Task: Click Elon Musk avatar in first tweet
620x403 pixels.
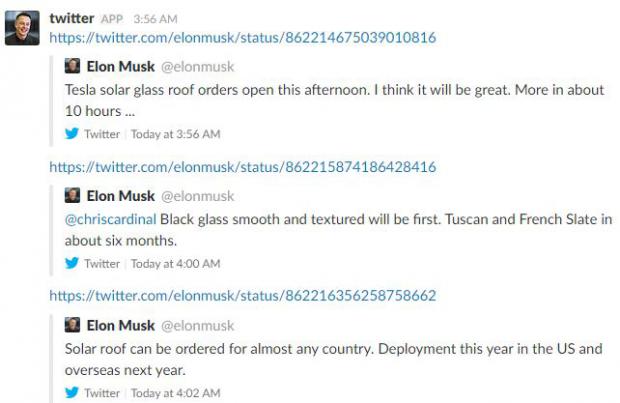Action: (72, 66)
